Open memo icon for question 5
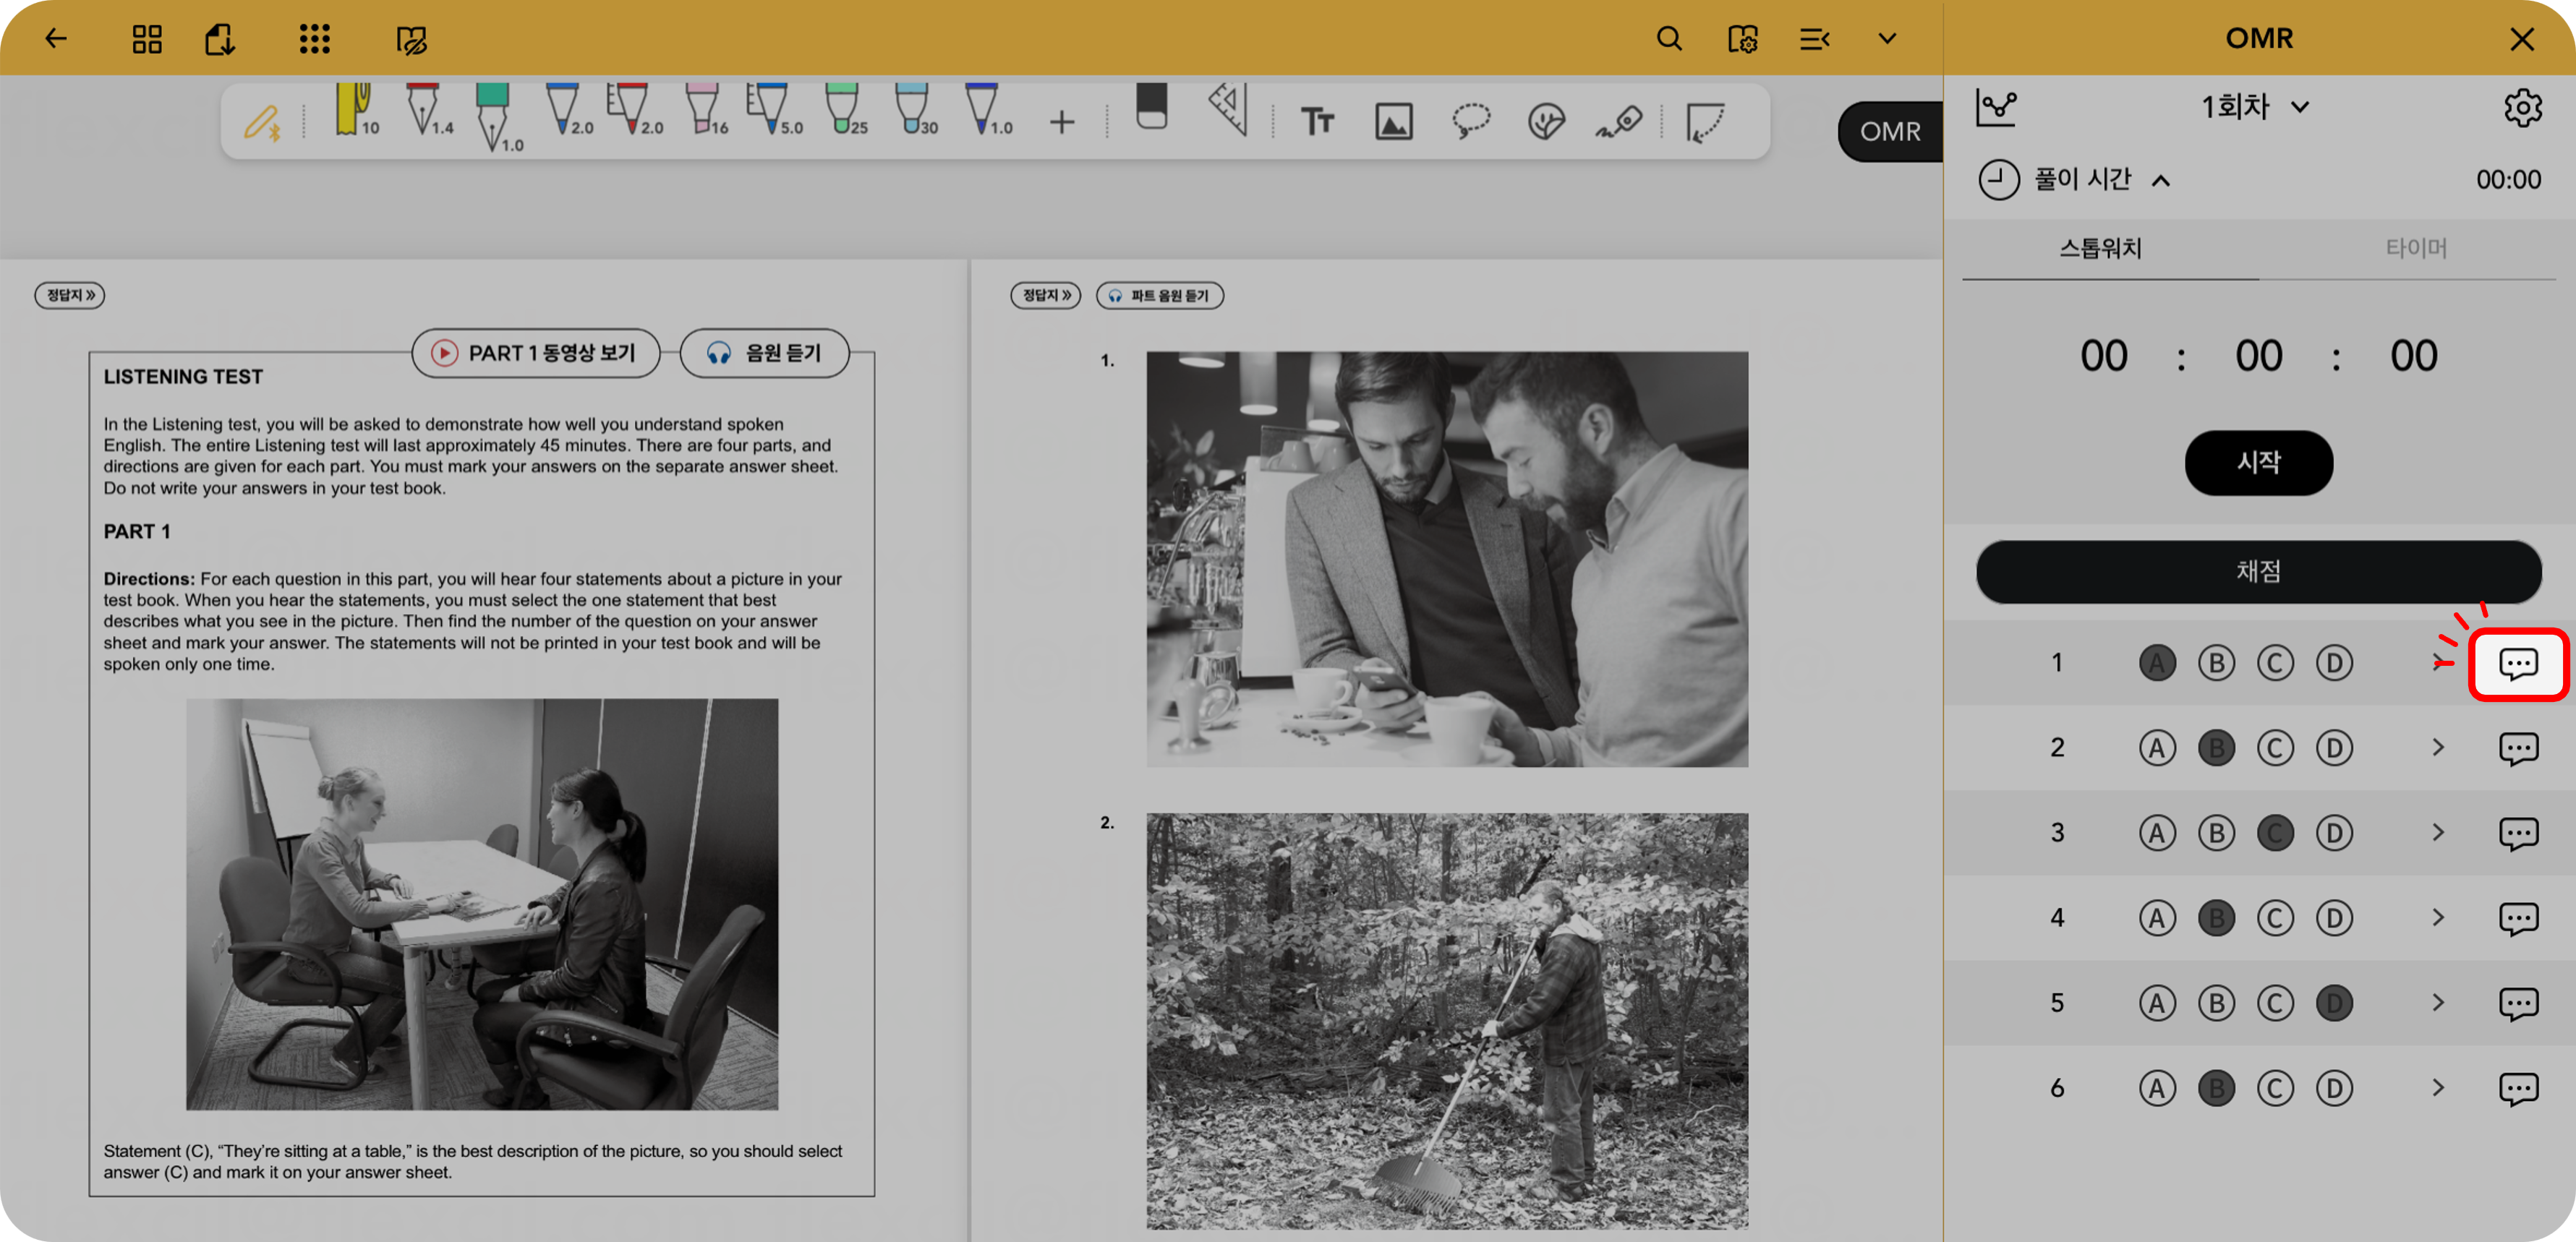2576x1242 pixels. [2518, 1004]
